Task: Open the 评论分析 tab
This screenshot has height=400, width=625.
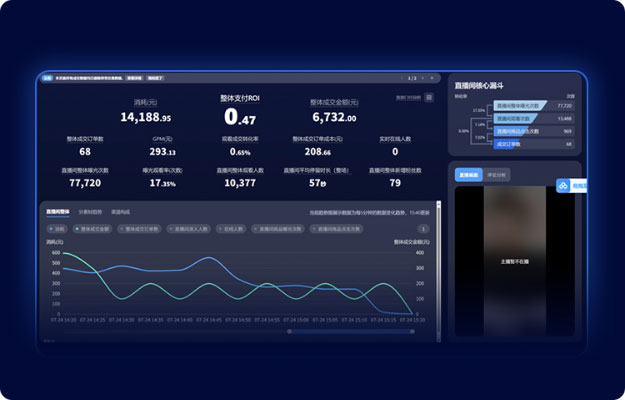Action: (x=496, y=175)
